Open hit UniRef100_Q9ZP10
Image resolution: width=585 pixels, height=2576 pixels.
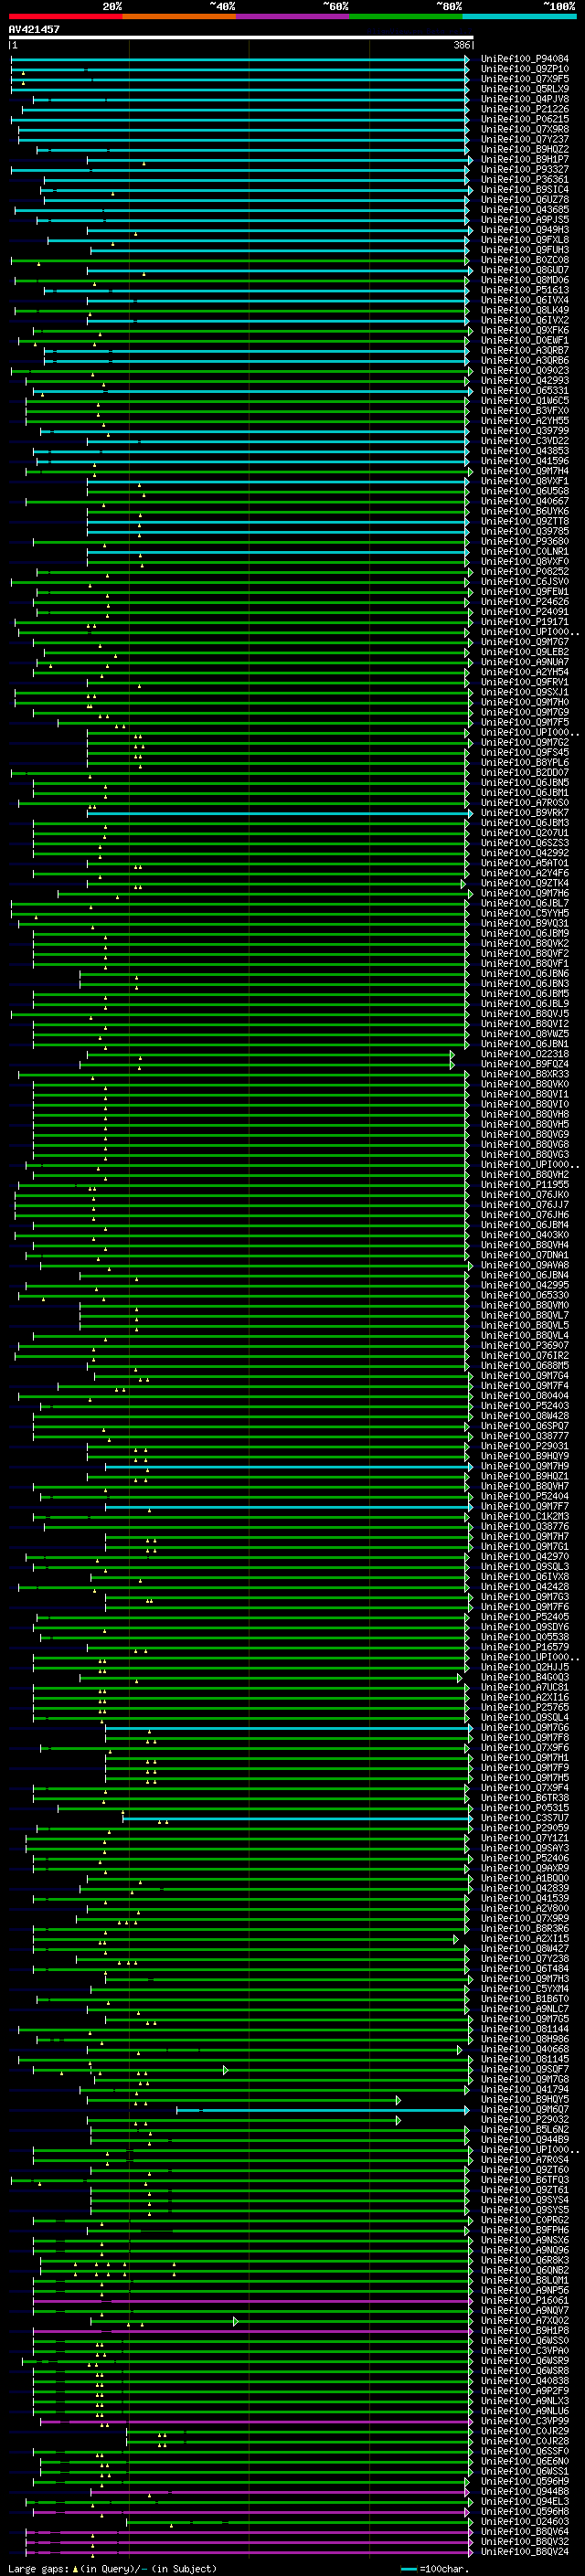point(525,69)
